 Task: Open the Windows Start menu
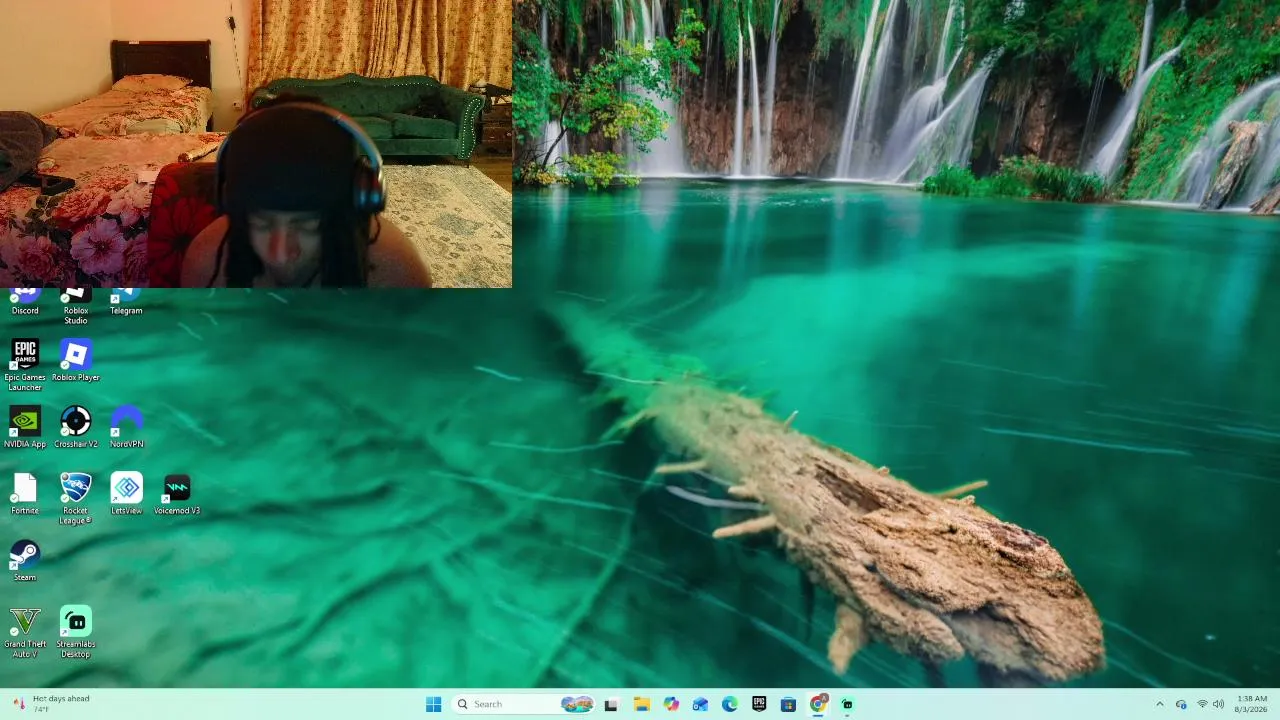click(x=433, y=704)
